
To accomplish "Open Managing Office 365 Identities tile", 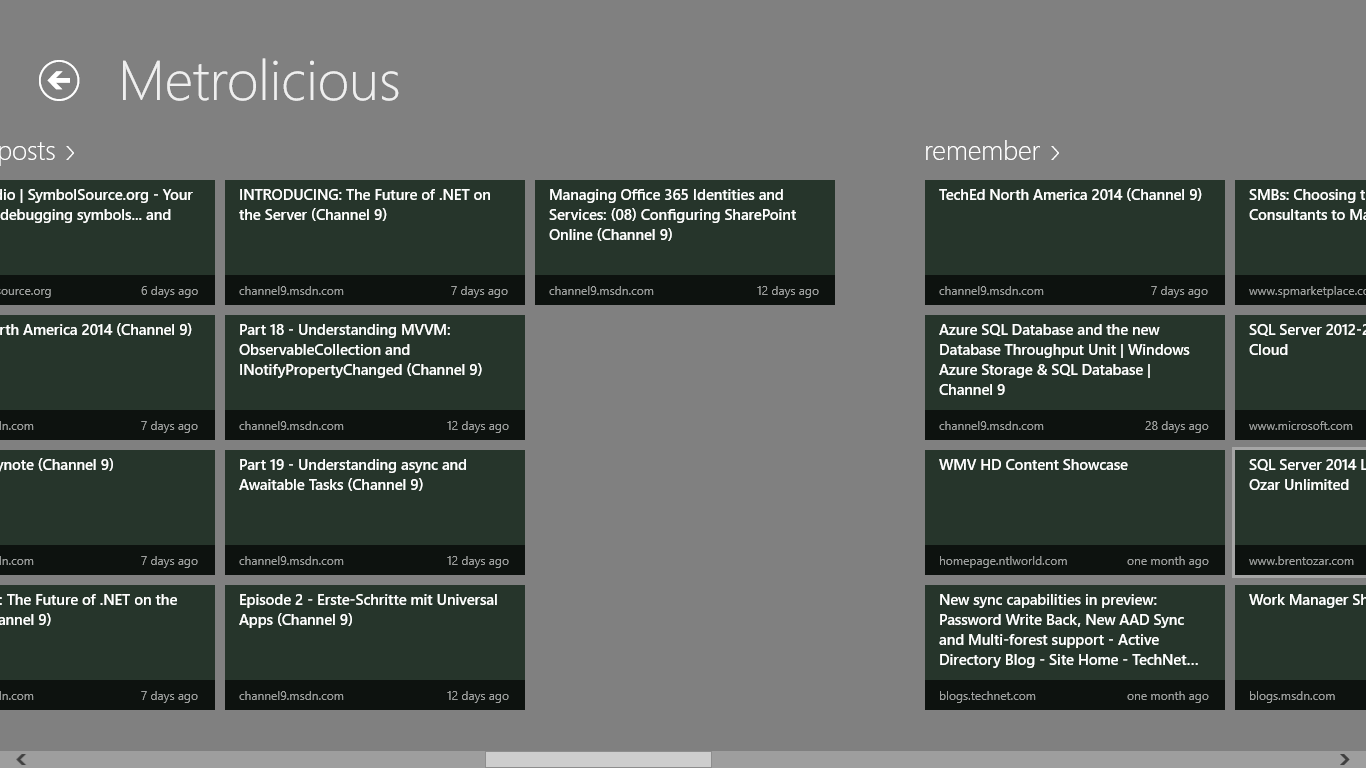I will pyautogui.click(x=685, y=242).
